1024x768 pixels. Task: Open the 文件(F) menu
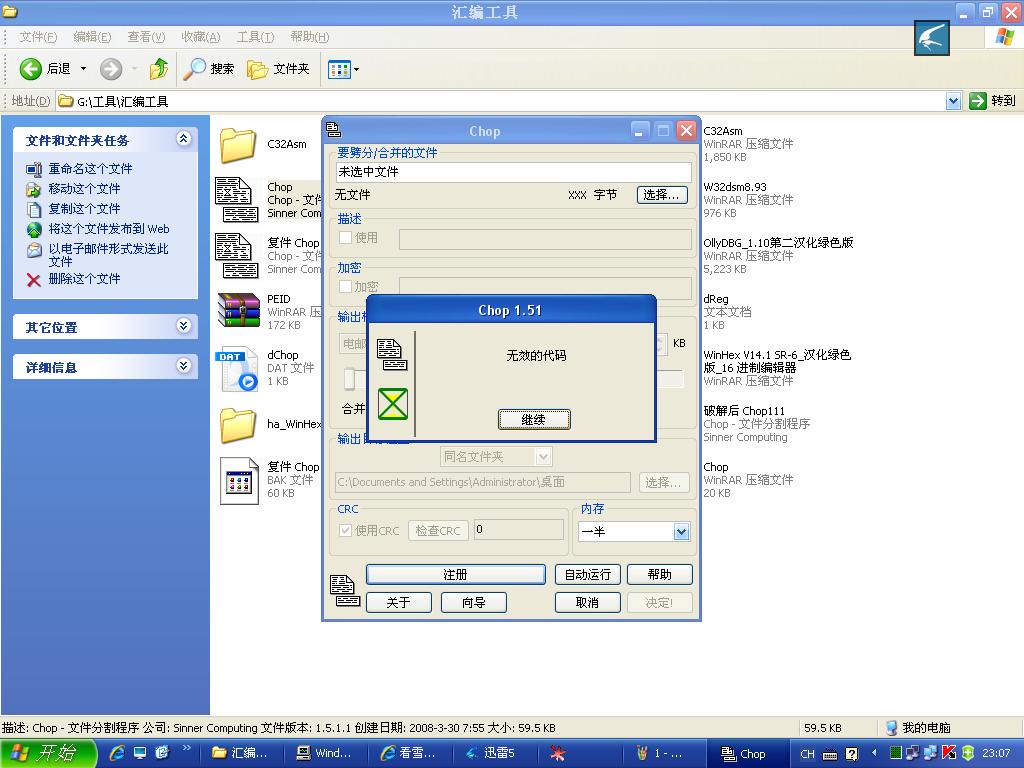pos(38,37)
